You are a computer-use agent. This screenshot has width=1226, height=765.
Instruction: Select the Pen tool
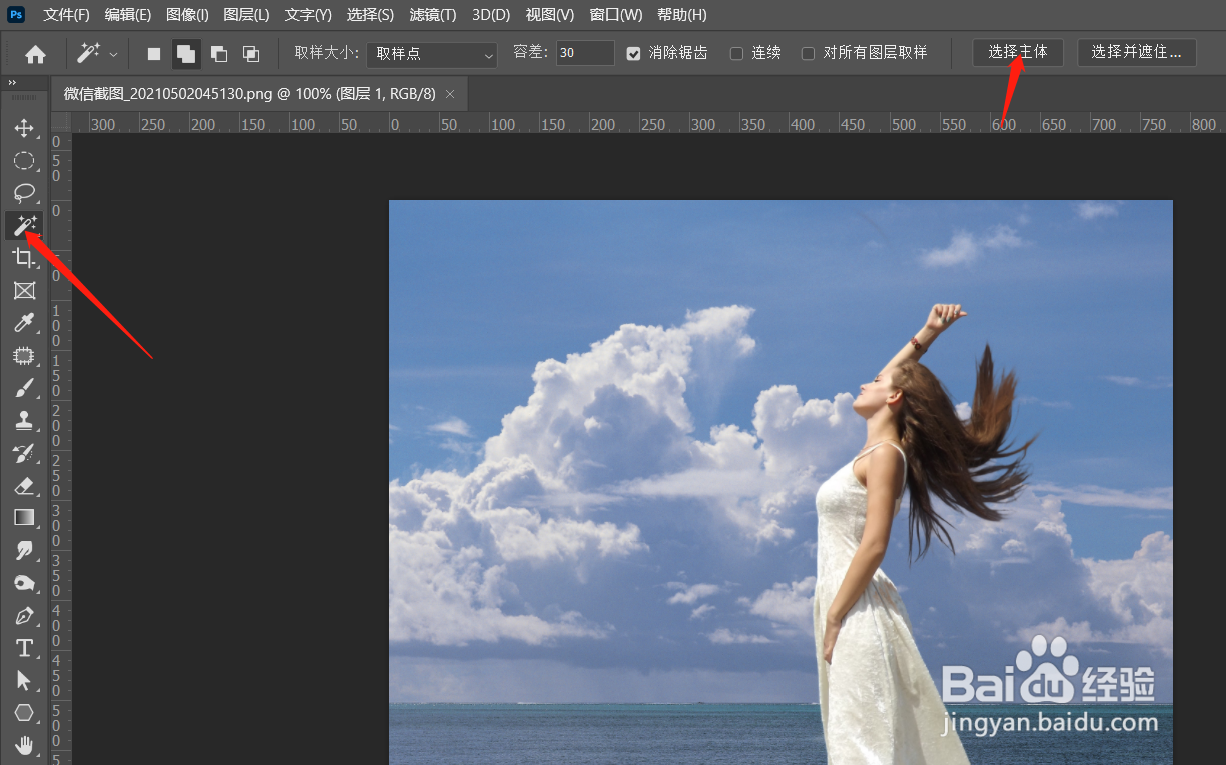[x=24, y=615]
